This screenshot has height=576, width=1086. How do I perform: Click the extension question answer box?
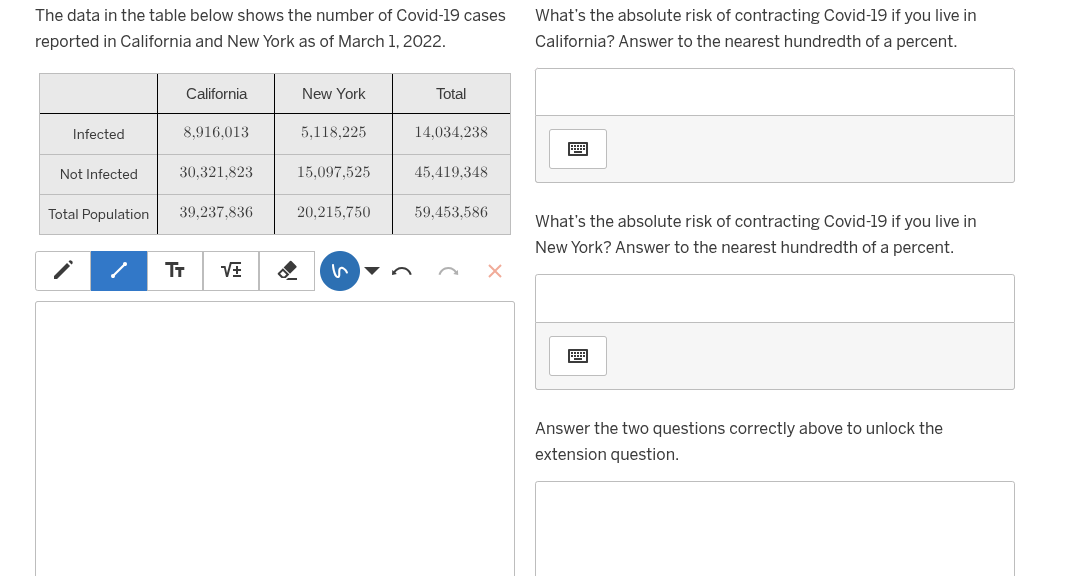774,528
